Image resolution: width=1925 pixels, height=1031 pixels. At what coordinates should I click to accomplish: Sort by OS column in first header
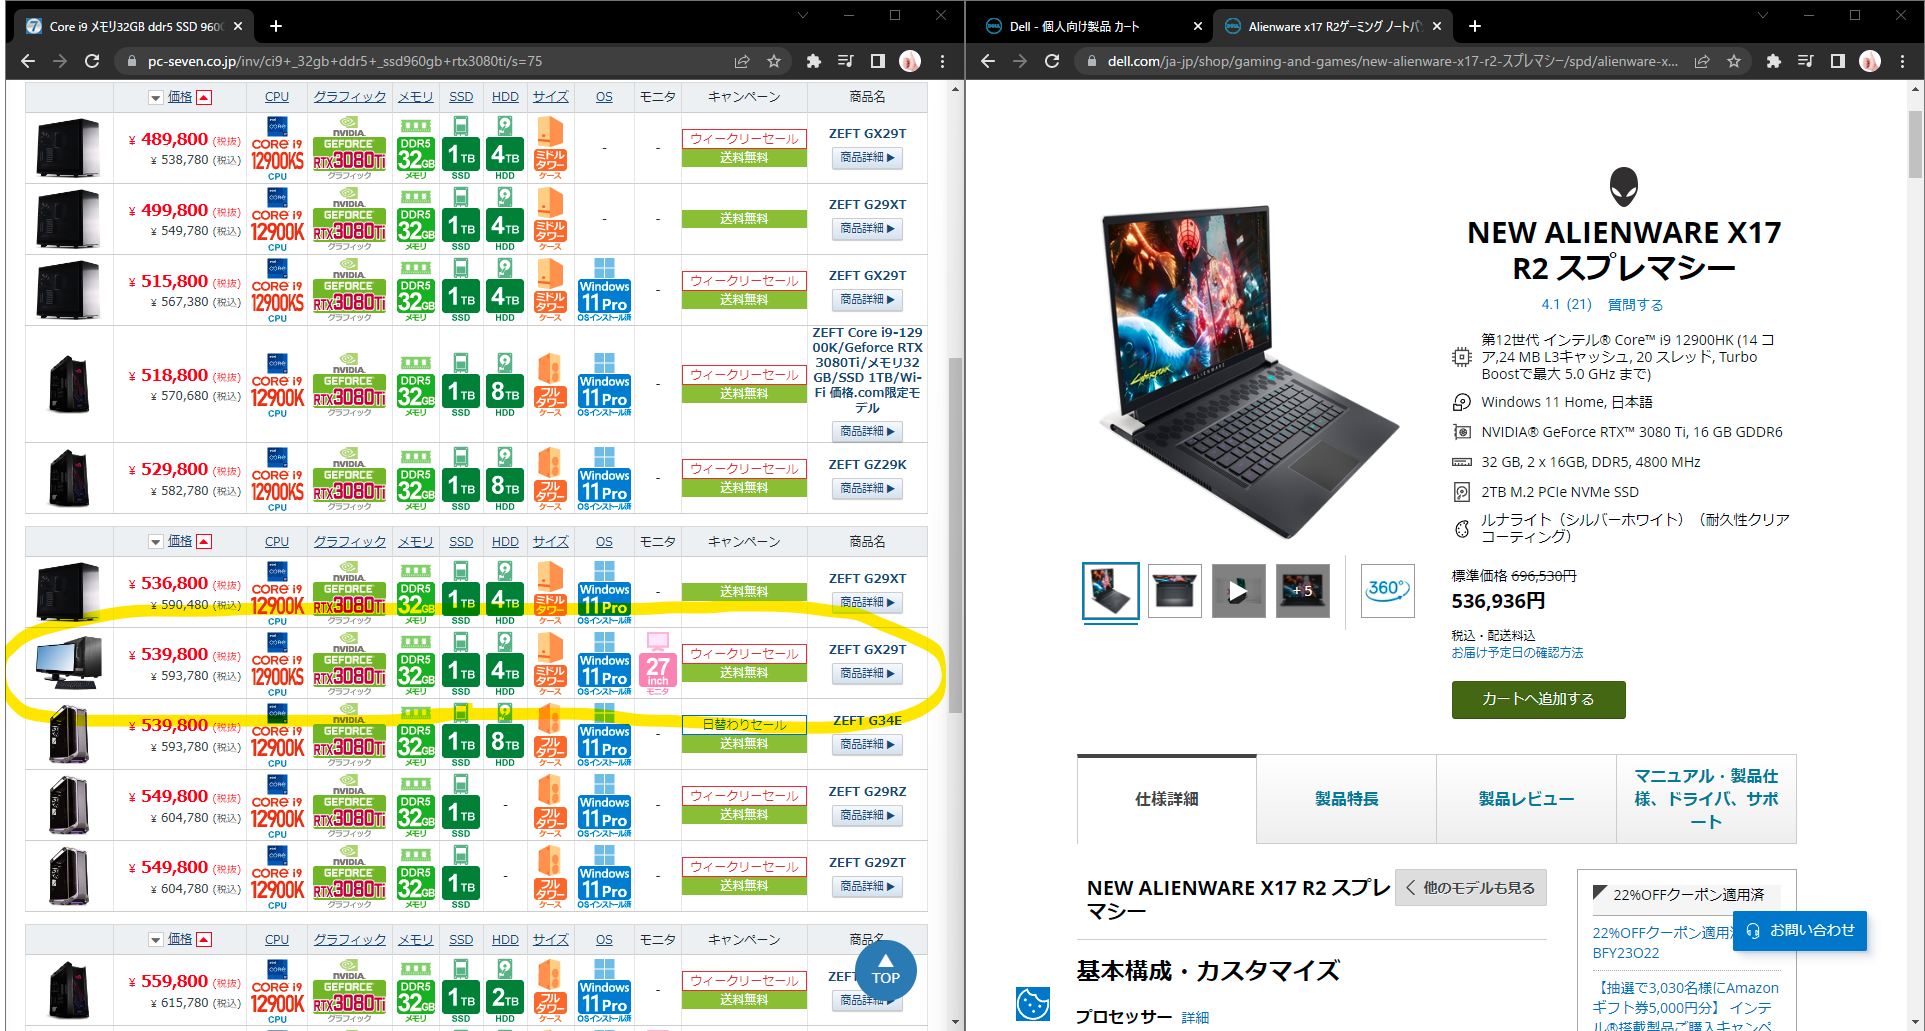[x=604, y=97]
